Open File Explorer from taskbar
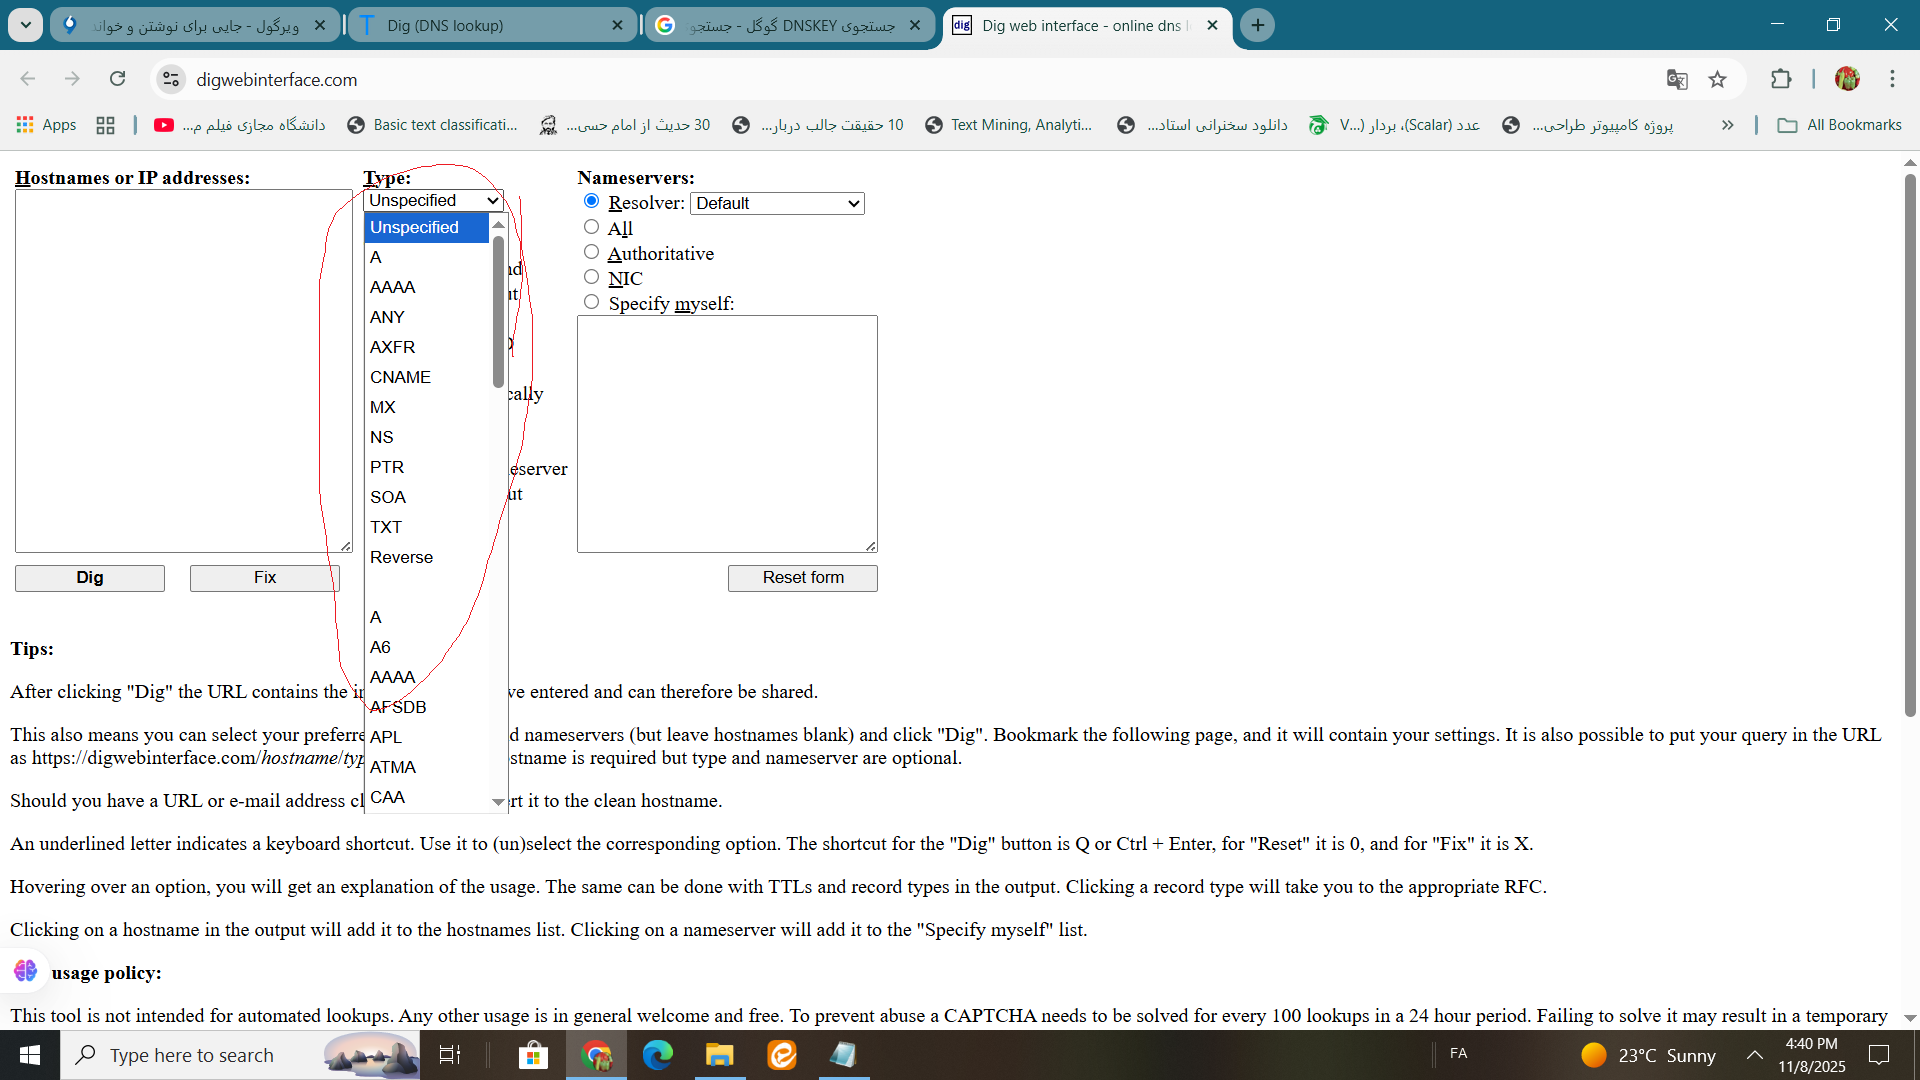The height and width of the screenshot is (1080, 1920). click(719, 1055)
